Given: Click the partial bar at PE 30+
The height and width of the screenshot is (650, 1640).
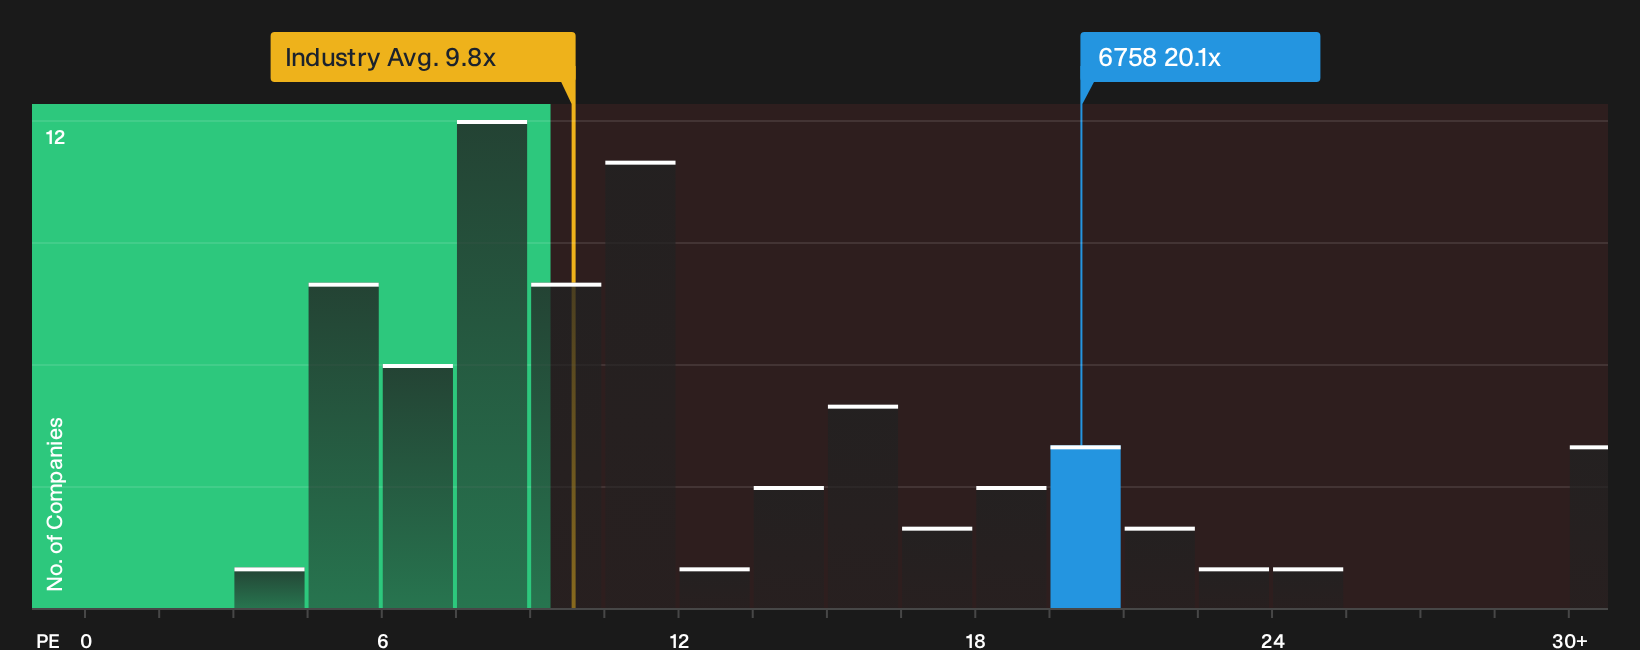Looking at the screenshot, I should [1589, 527].
